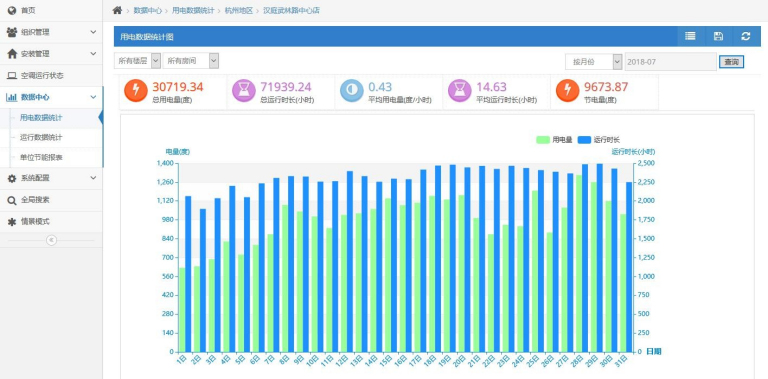Expand the 系统配置 menu chevron
Image resolution: width=768 pixels, height=379 pixels.
point(93,178)
